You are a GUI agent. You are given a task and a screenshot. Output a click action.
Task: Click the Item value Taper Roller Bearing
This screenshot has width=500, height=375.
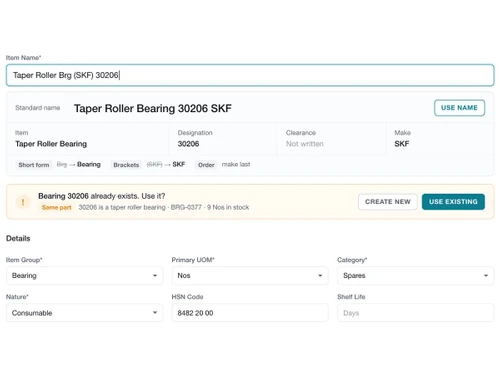point(51,144)
